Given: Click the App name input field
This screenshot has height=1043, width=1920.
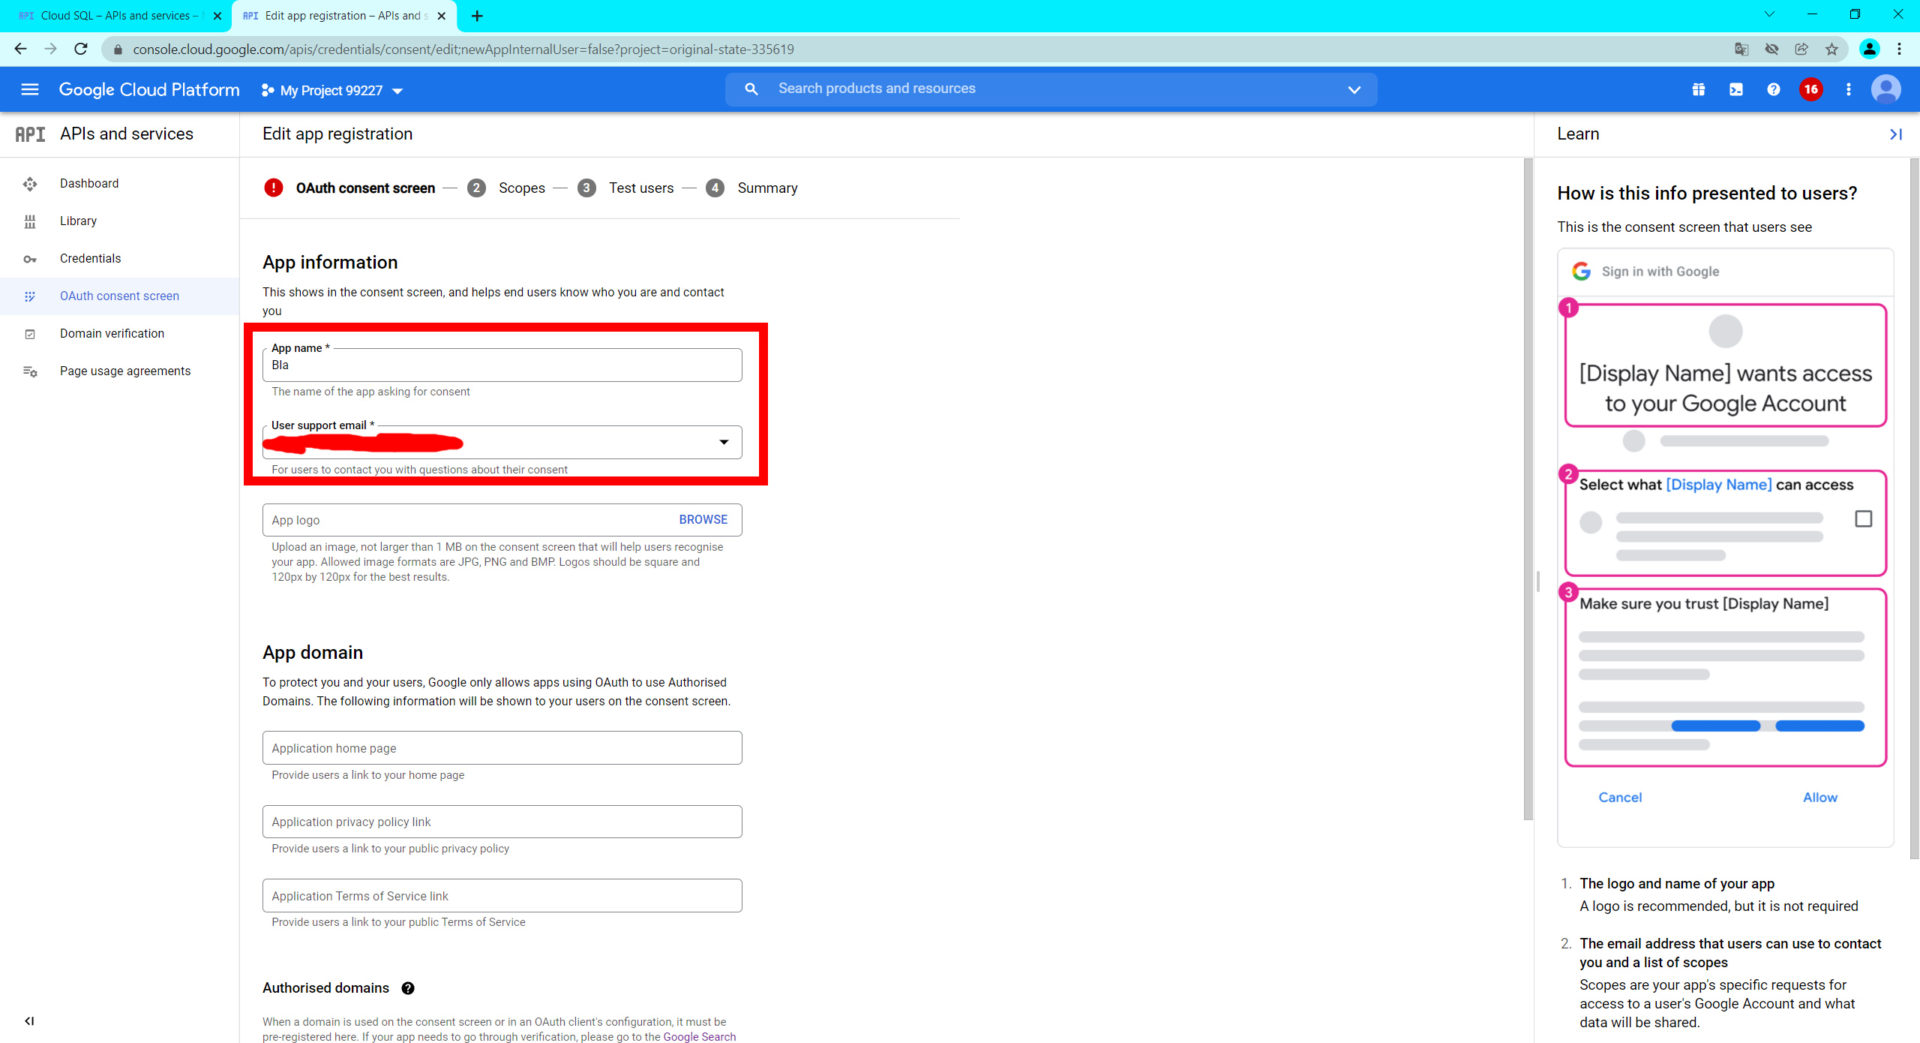Looking at the screenshot, I should (x=502, y=365).
